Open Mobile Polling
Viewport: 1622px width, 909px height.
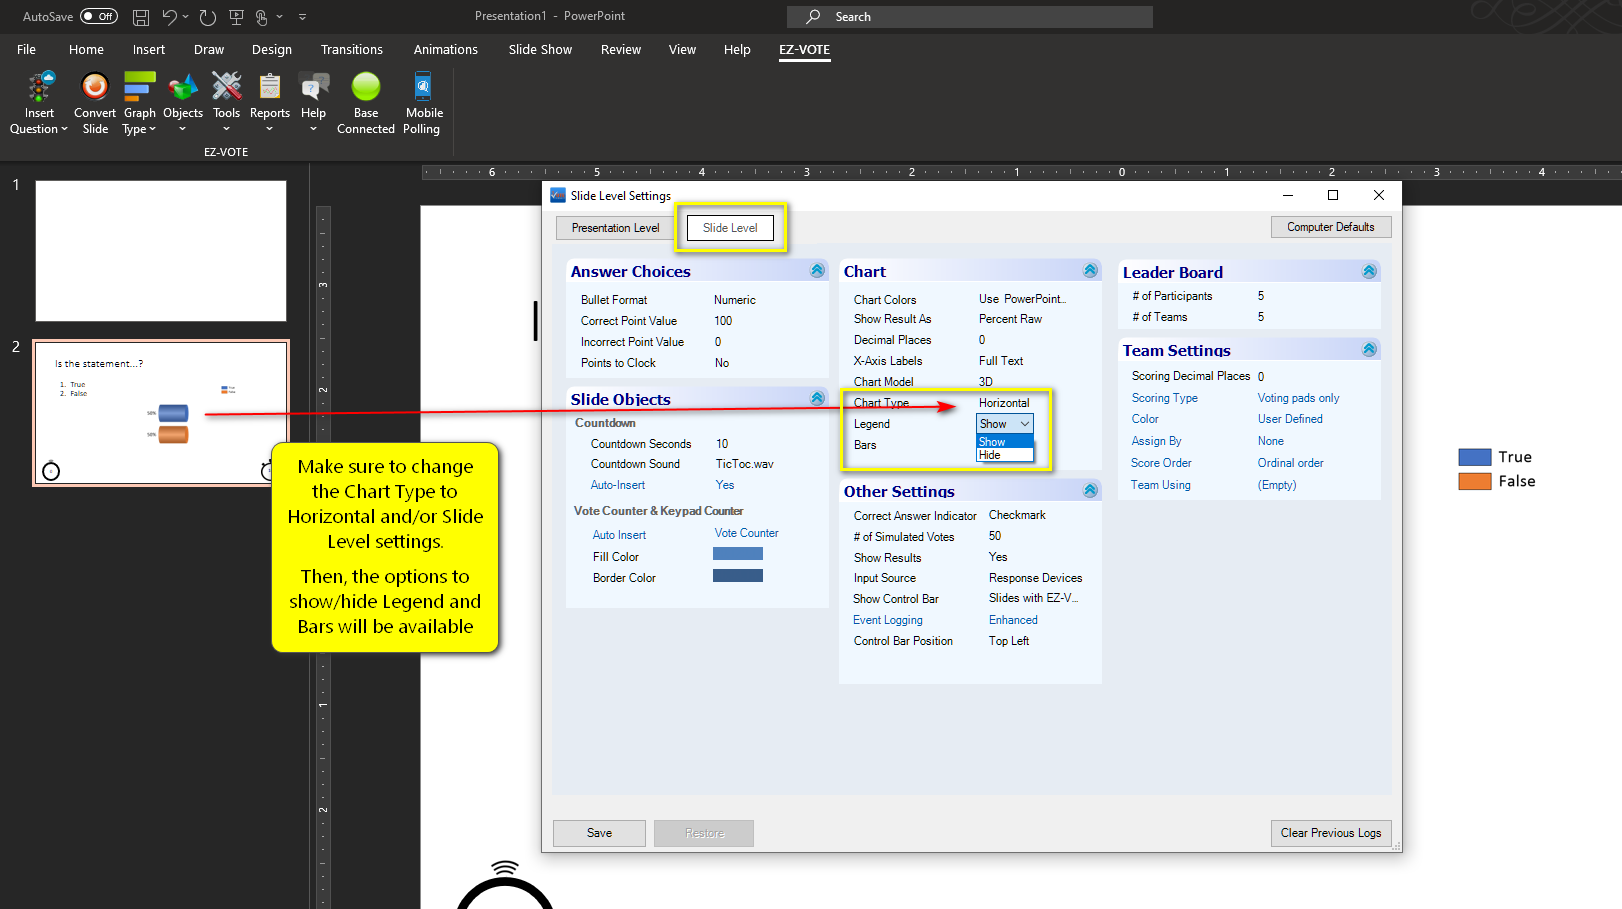pyautogui.click(x=423, y=103)
